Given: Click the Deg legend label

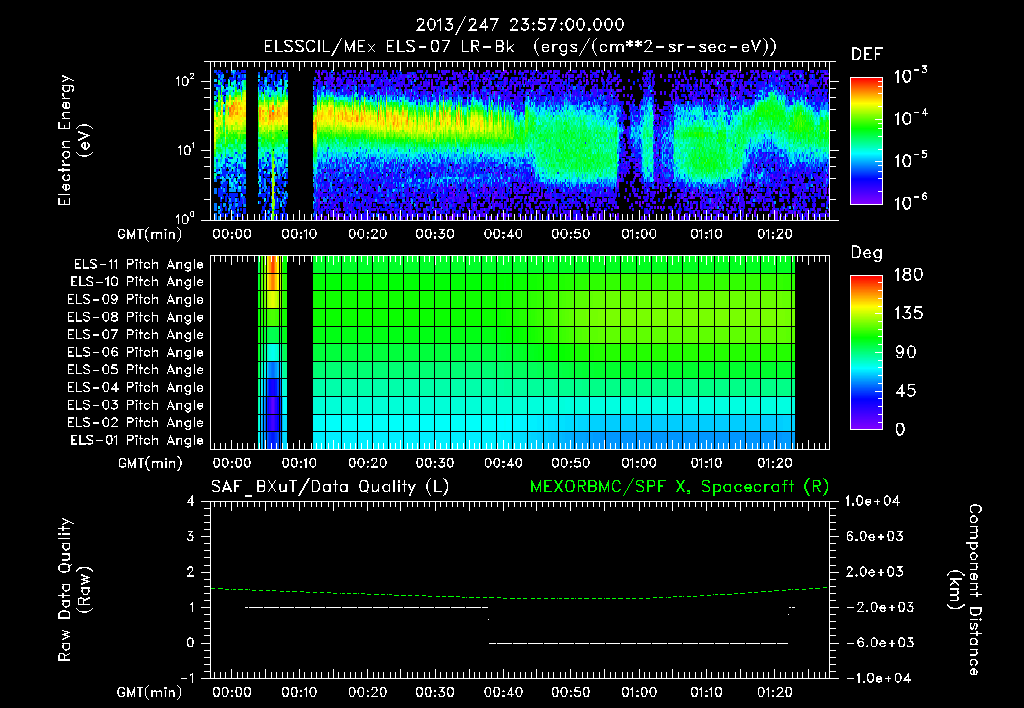Looking at the screenshot, I should pos(867,253).
